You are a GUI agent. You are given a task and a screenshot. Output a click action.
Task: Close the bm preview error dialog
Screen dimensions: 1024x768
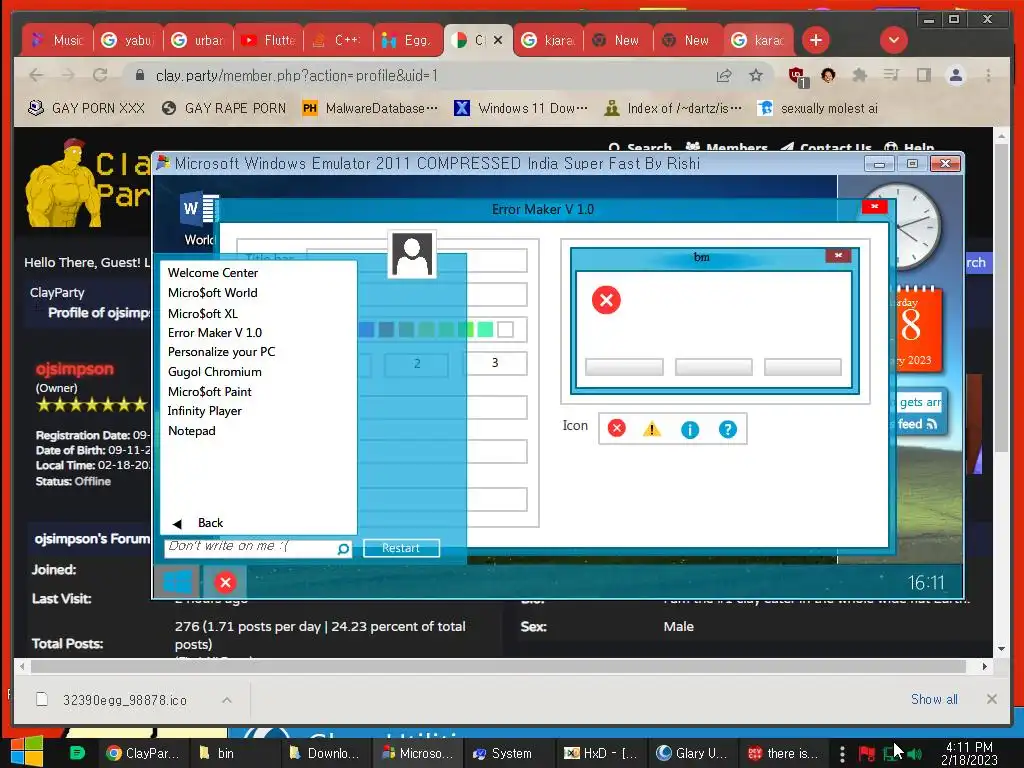[x=839, y=255]
